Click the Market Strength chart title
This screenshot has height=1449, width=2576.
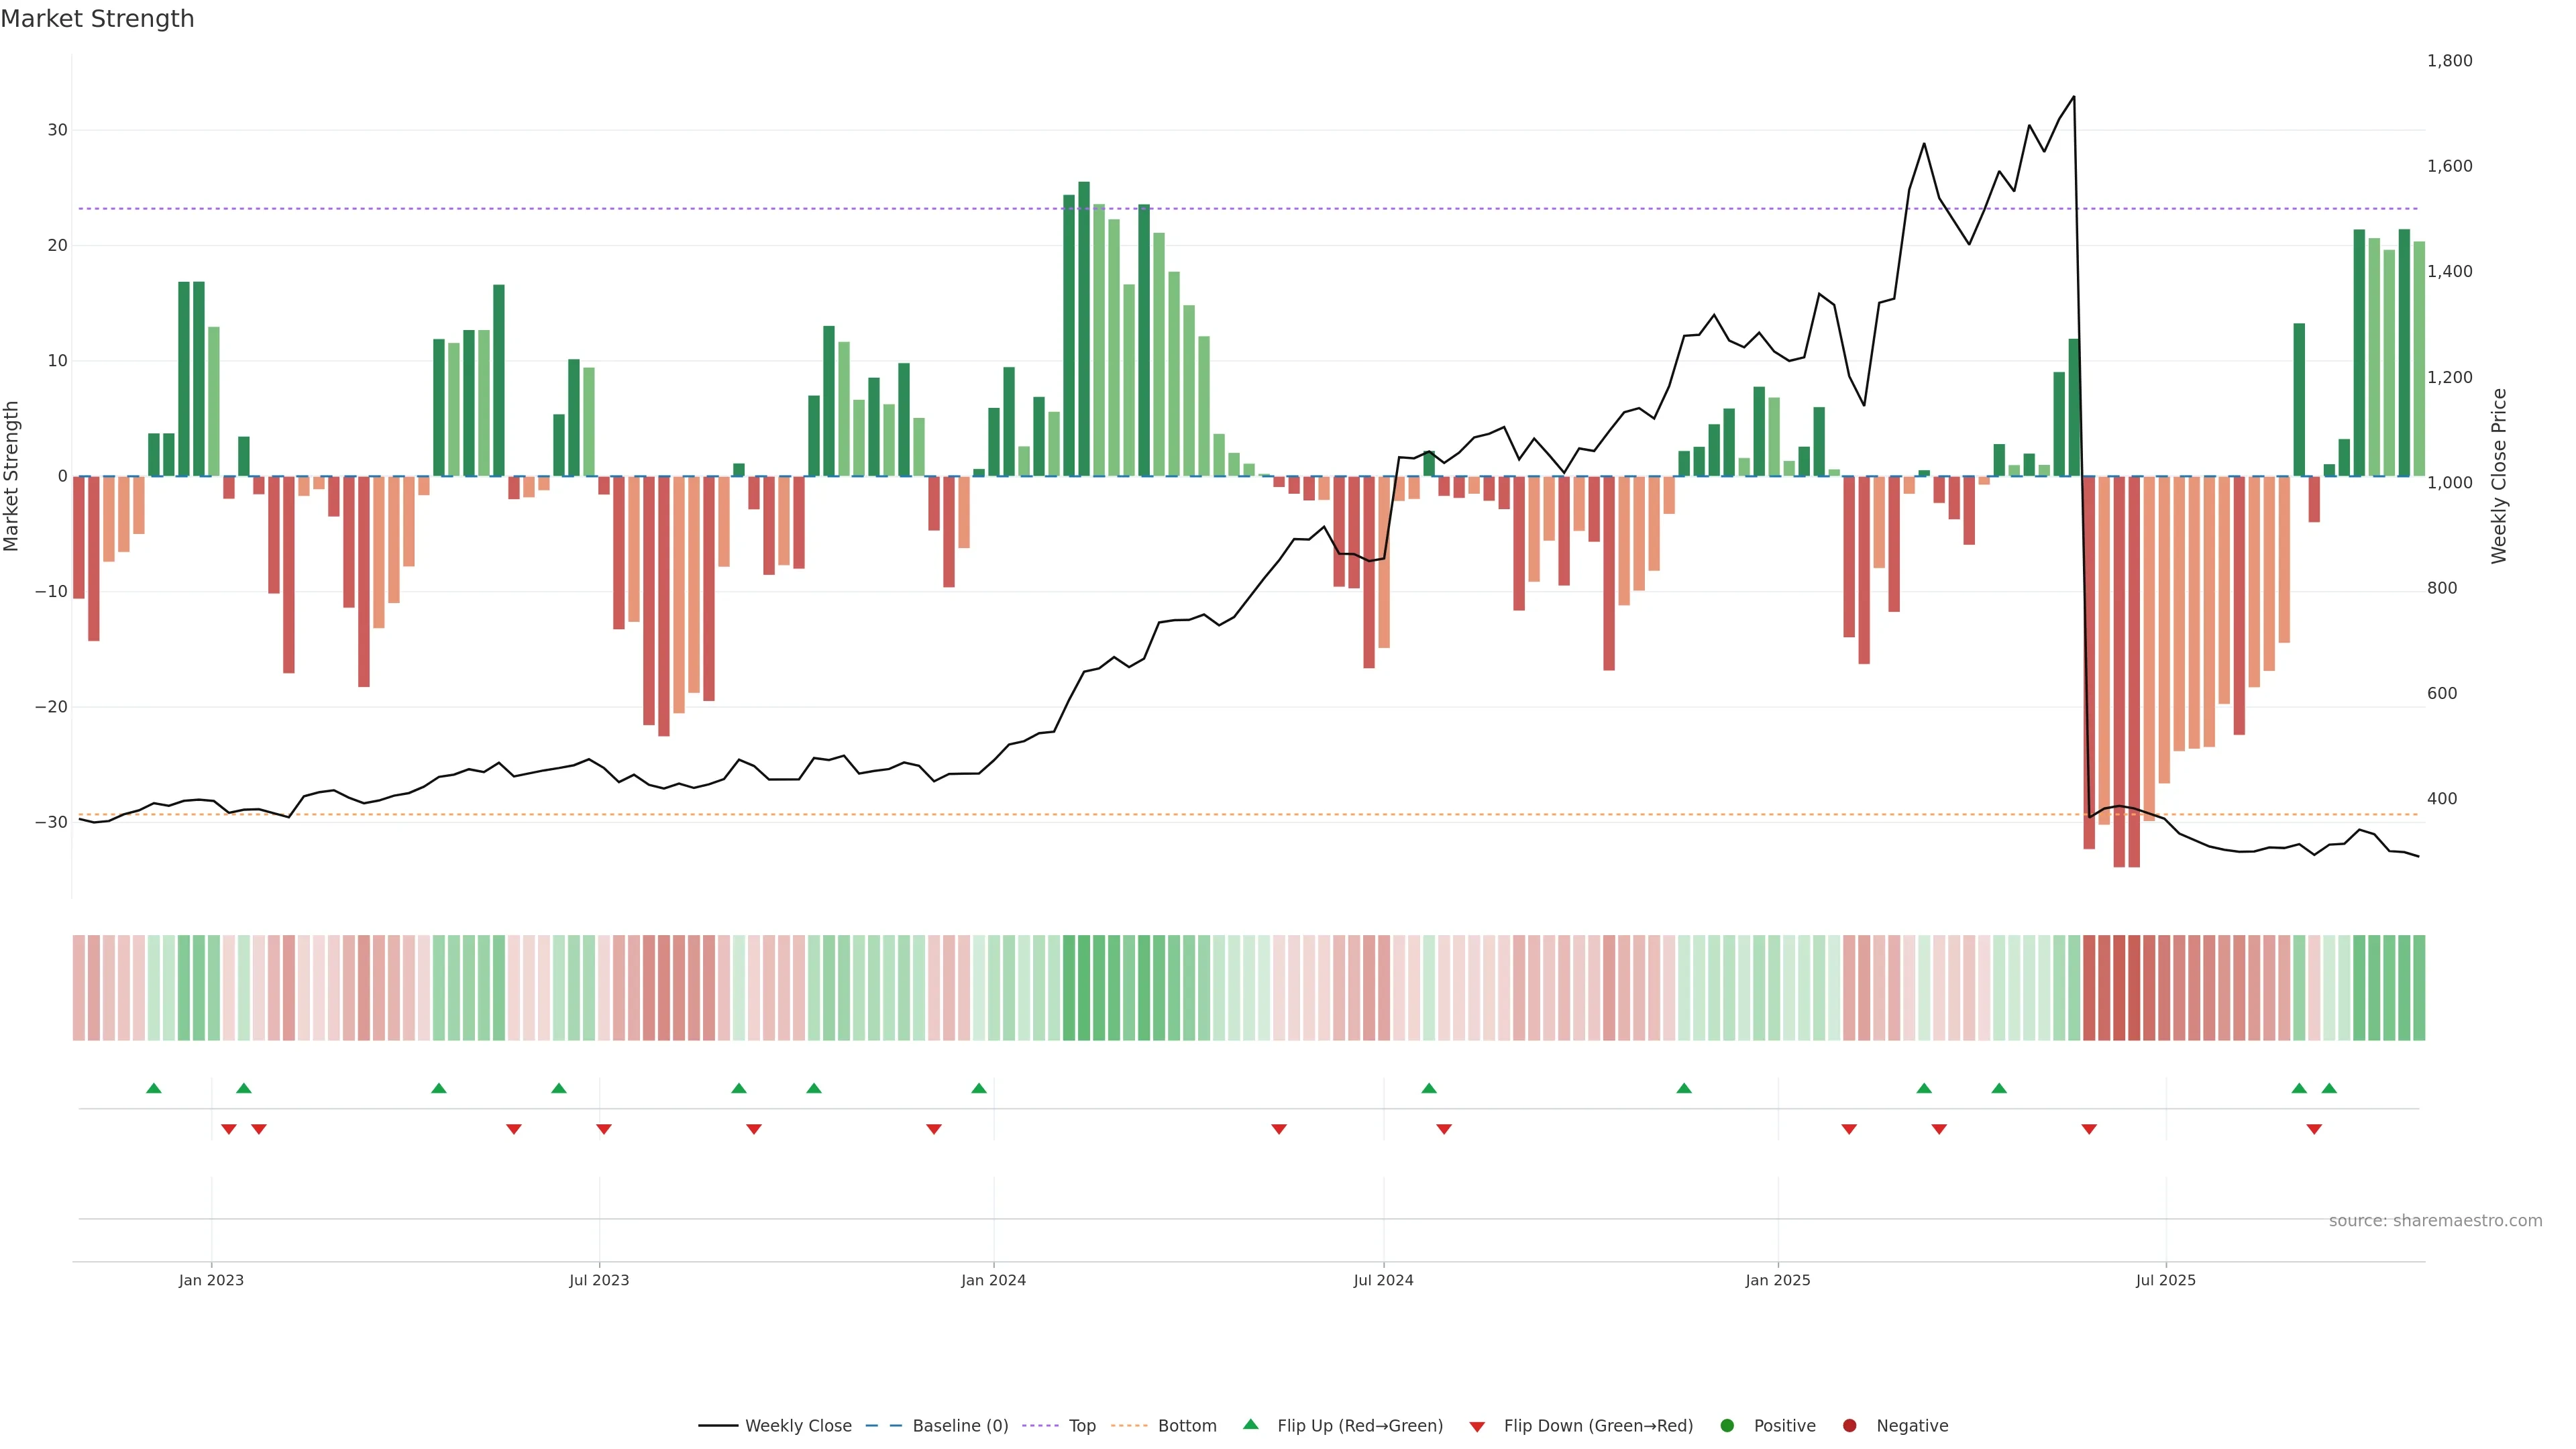click(98, 19)
